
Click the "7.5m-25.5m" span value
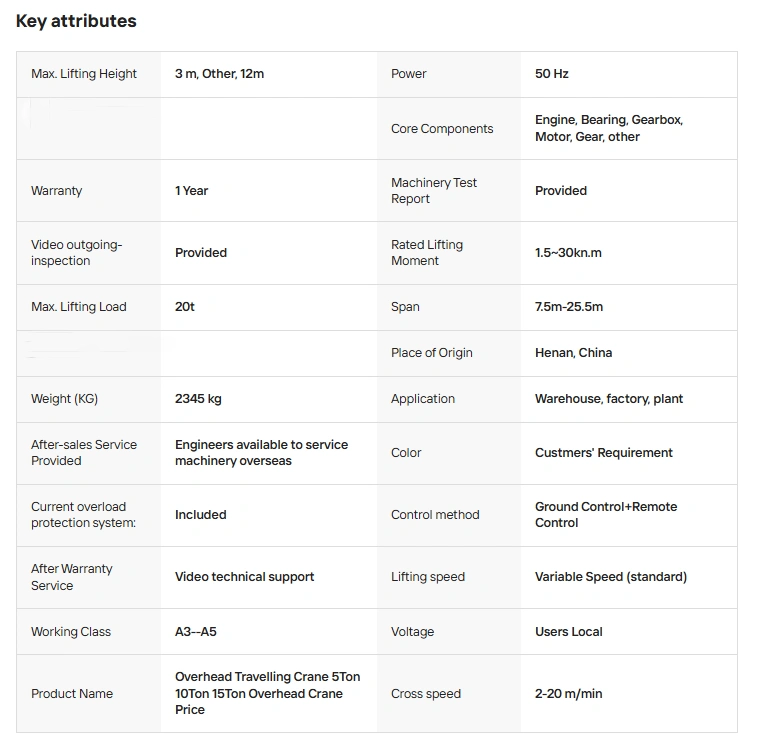(569, 307)
